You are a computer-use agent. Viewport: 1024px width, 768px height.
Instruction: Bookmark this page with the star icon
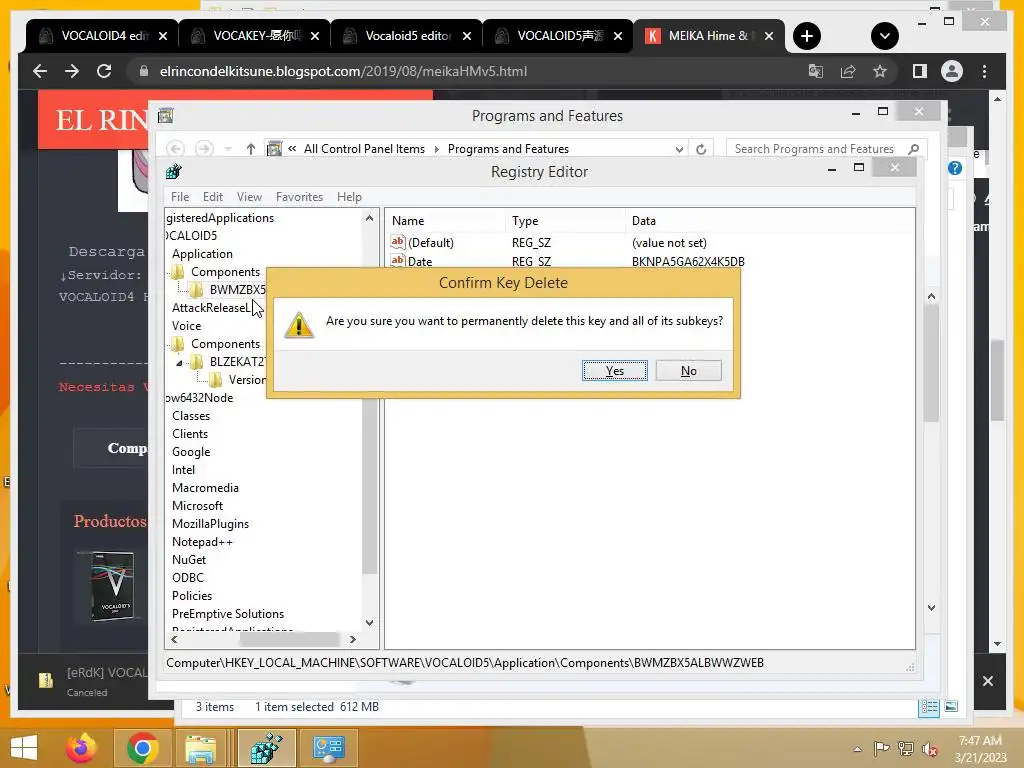coord(880,71)
